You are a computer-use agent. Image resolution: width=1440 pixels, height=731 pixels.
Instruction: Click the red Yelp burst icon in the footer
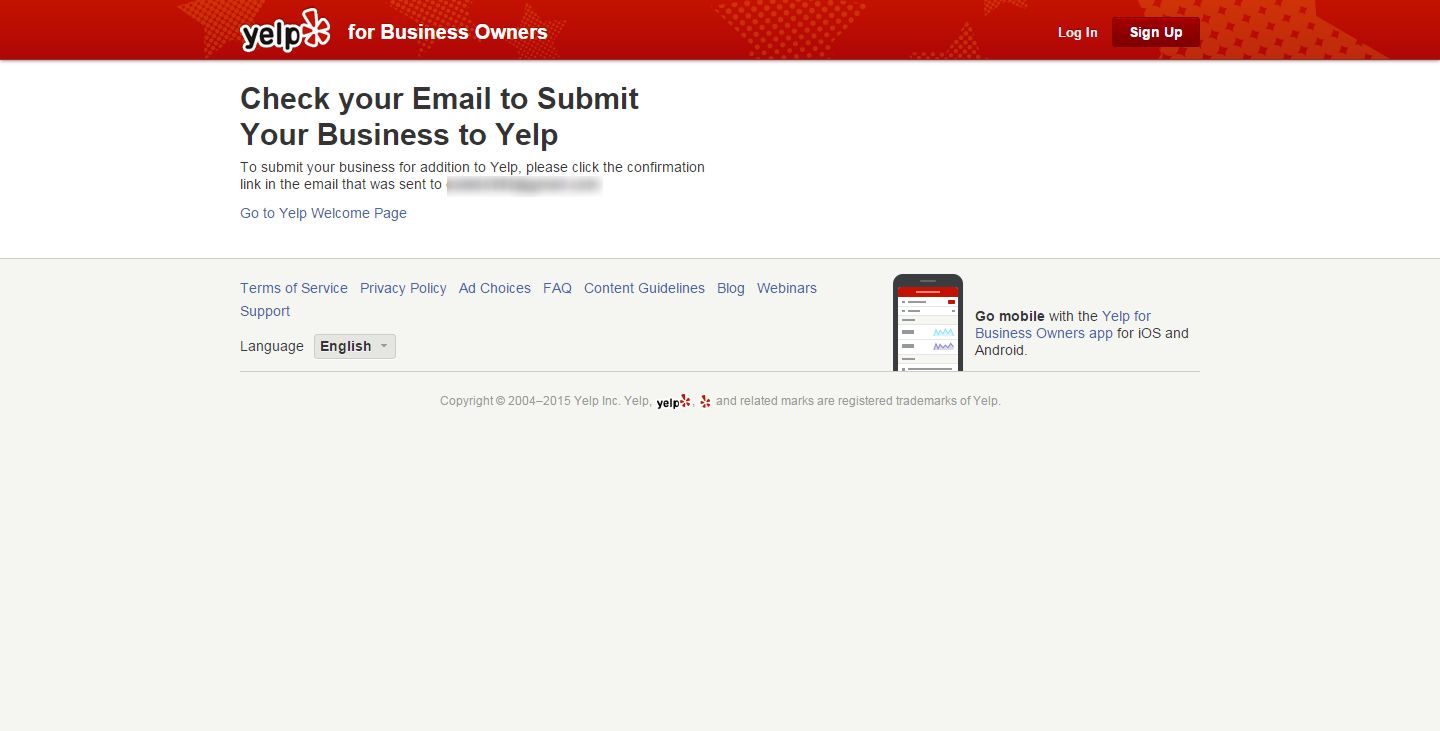pos(705,401)
